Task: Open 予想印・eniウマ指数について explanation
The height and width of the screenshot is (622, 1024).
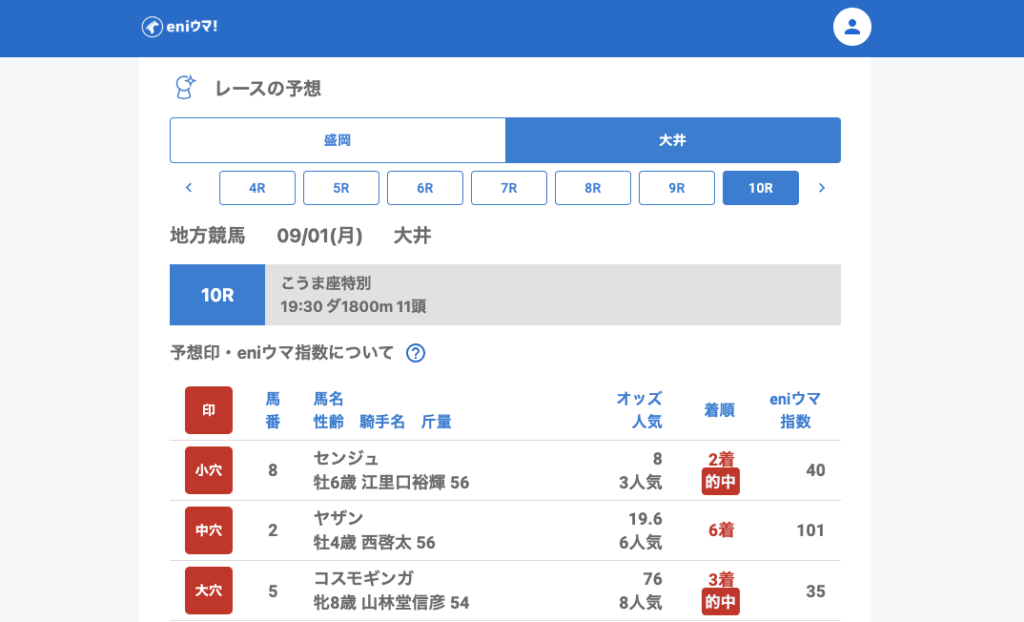Action: (x=284, y=353)
